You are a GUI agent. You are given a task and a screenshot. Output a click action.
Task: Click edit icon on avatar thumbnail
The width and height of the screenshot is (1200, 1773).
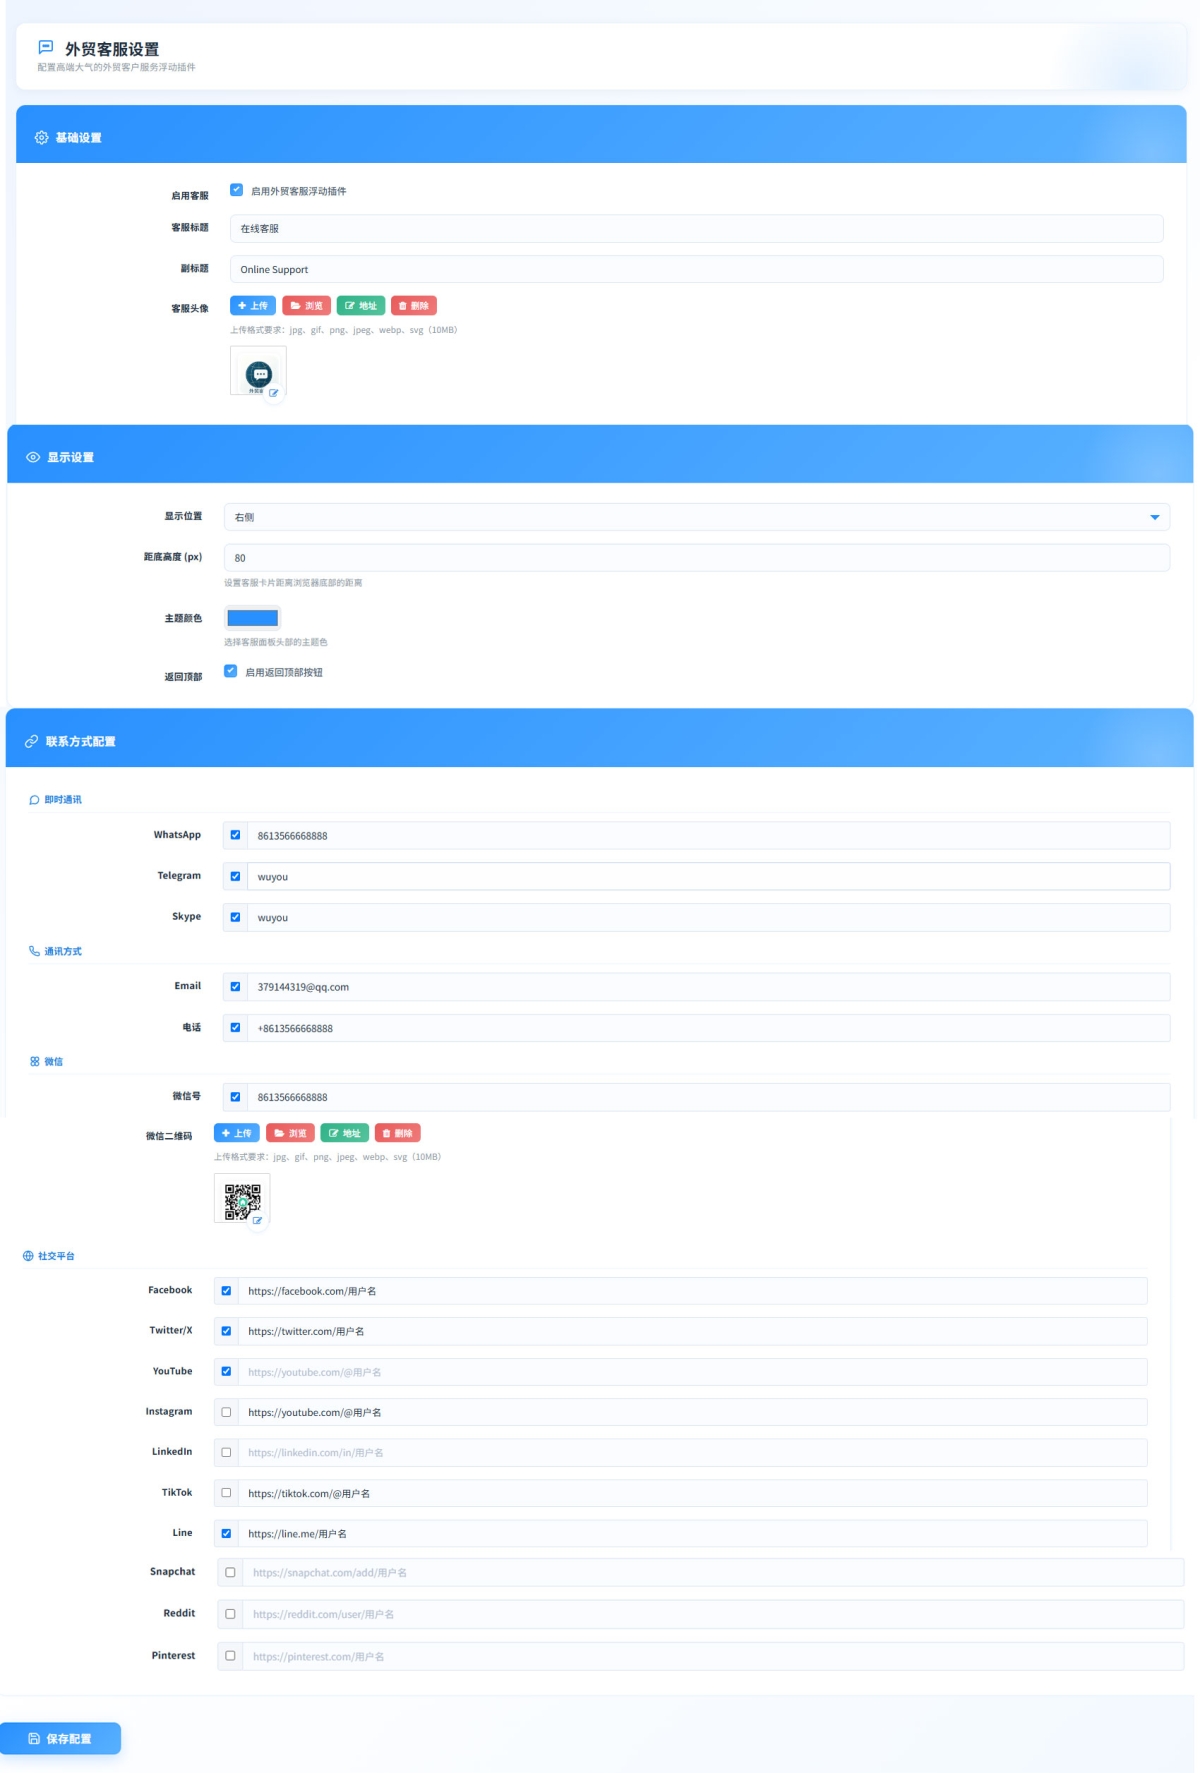tap(274, 393)
